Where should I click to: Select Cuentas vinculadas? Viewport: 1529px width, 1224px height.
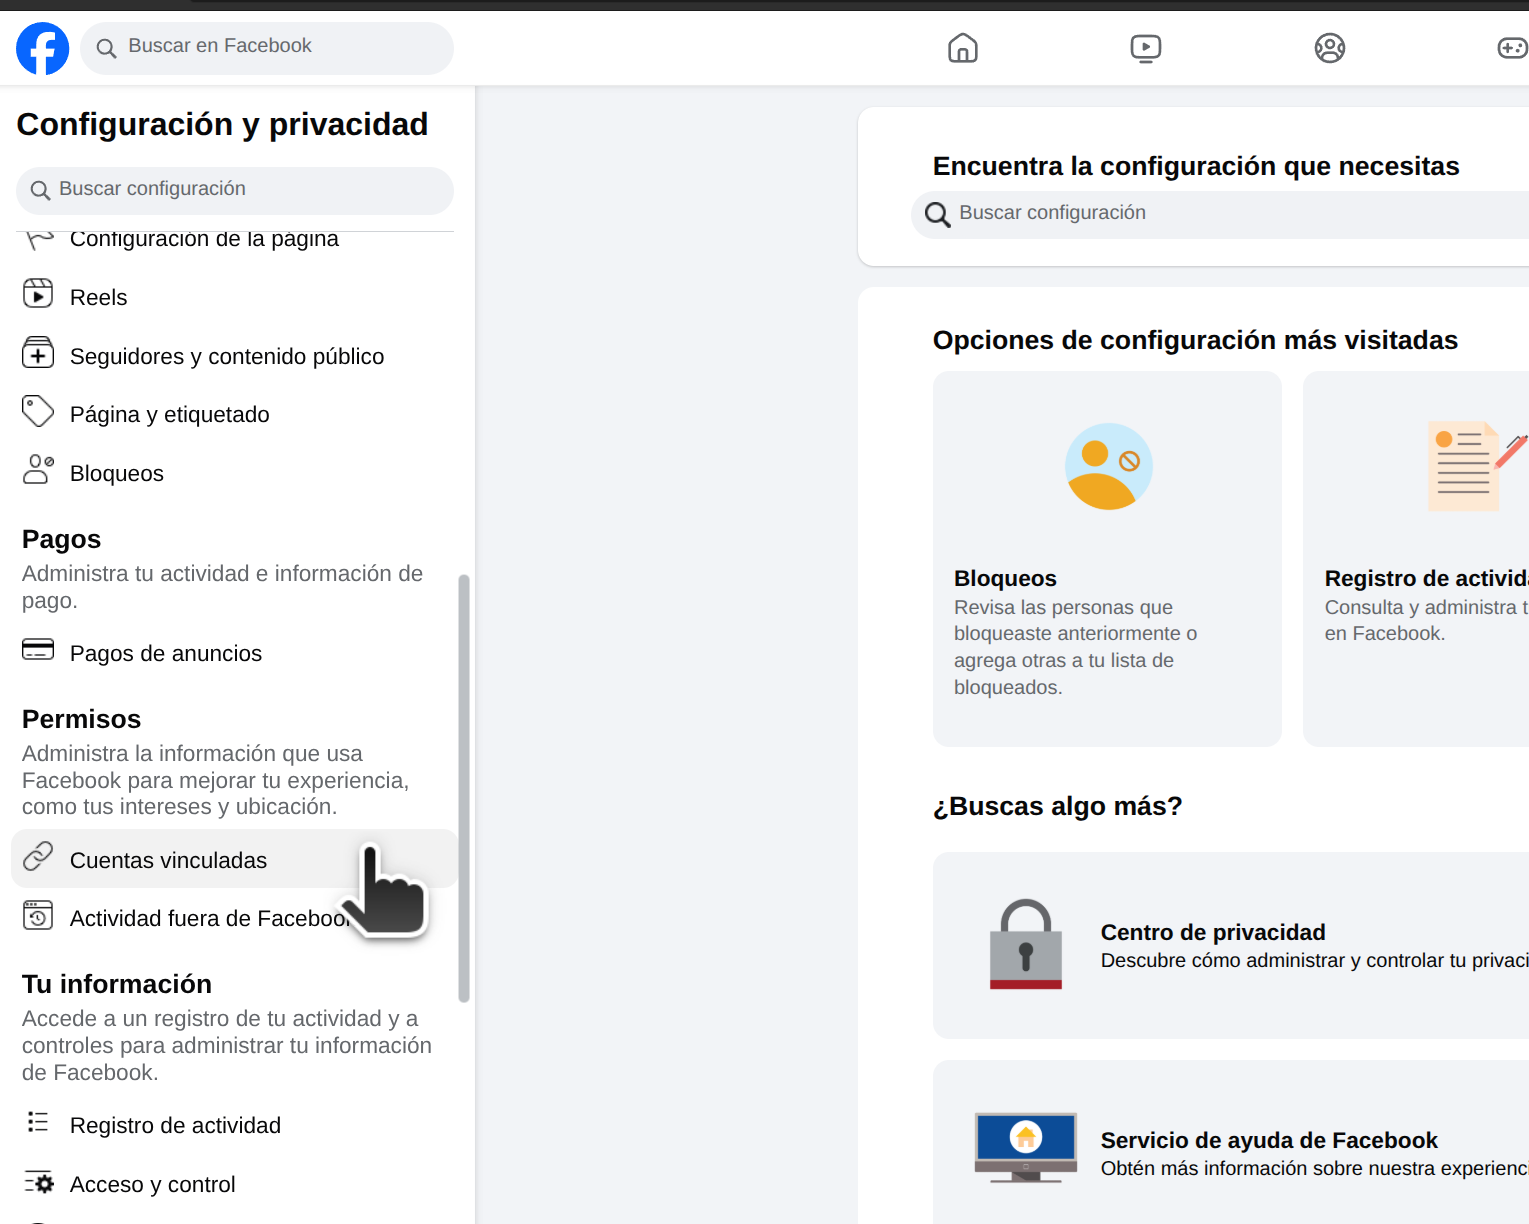point(235,859)
